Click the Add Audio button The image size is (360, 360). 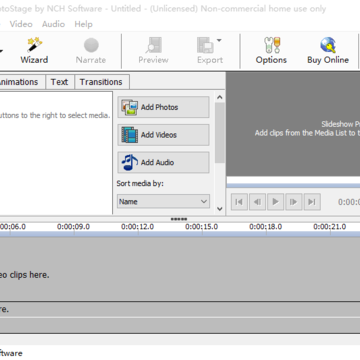[x=163, y=162]
